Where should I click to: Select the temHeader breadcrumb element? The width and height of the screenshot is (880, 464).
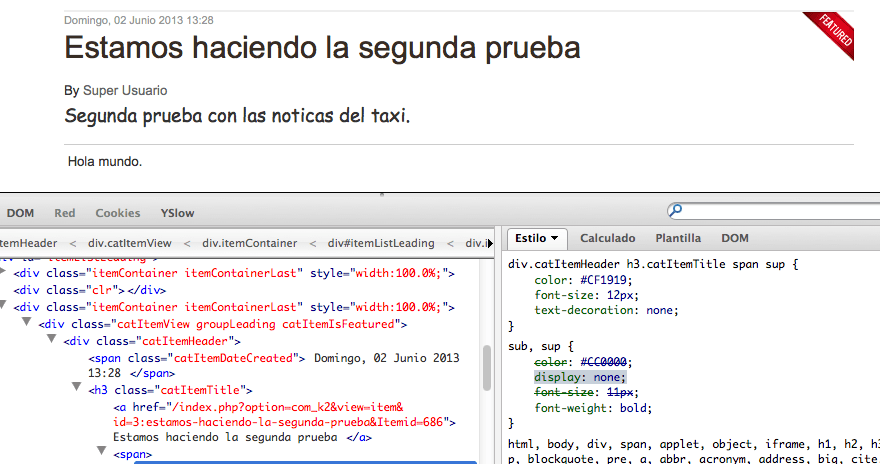click(x=29, y=243)
